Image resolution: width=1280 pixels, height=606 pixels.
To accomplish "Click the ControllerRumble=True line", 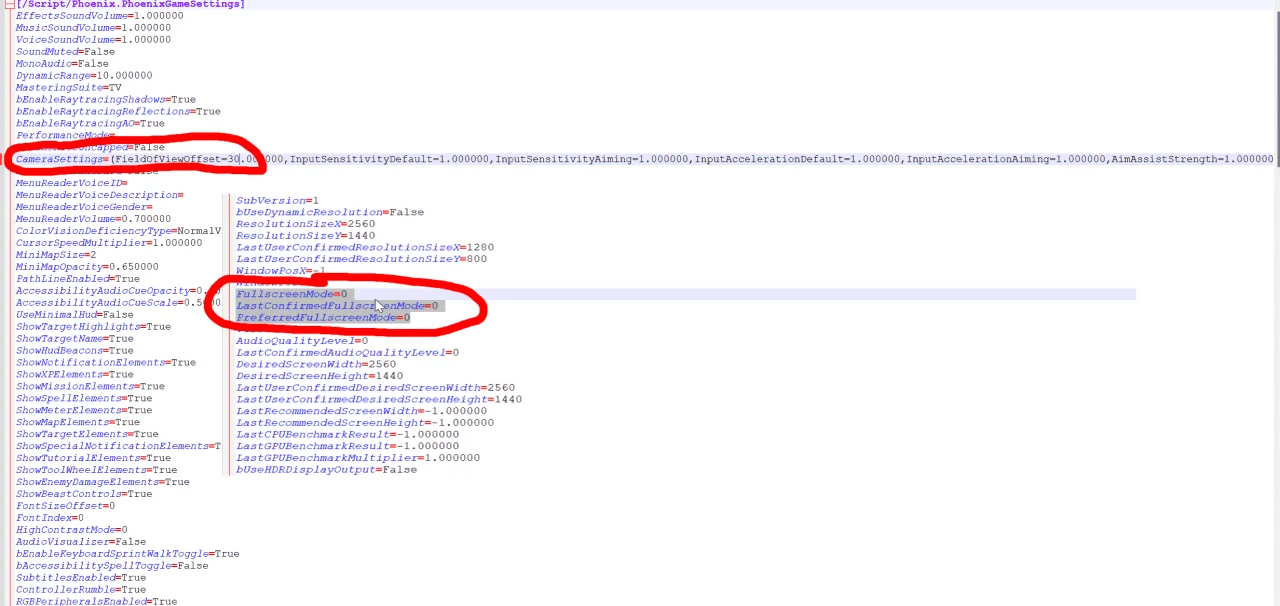I will 81,592.
